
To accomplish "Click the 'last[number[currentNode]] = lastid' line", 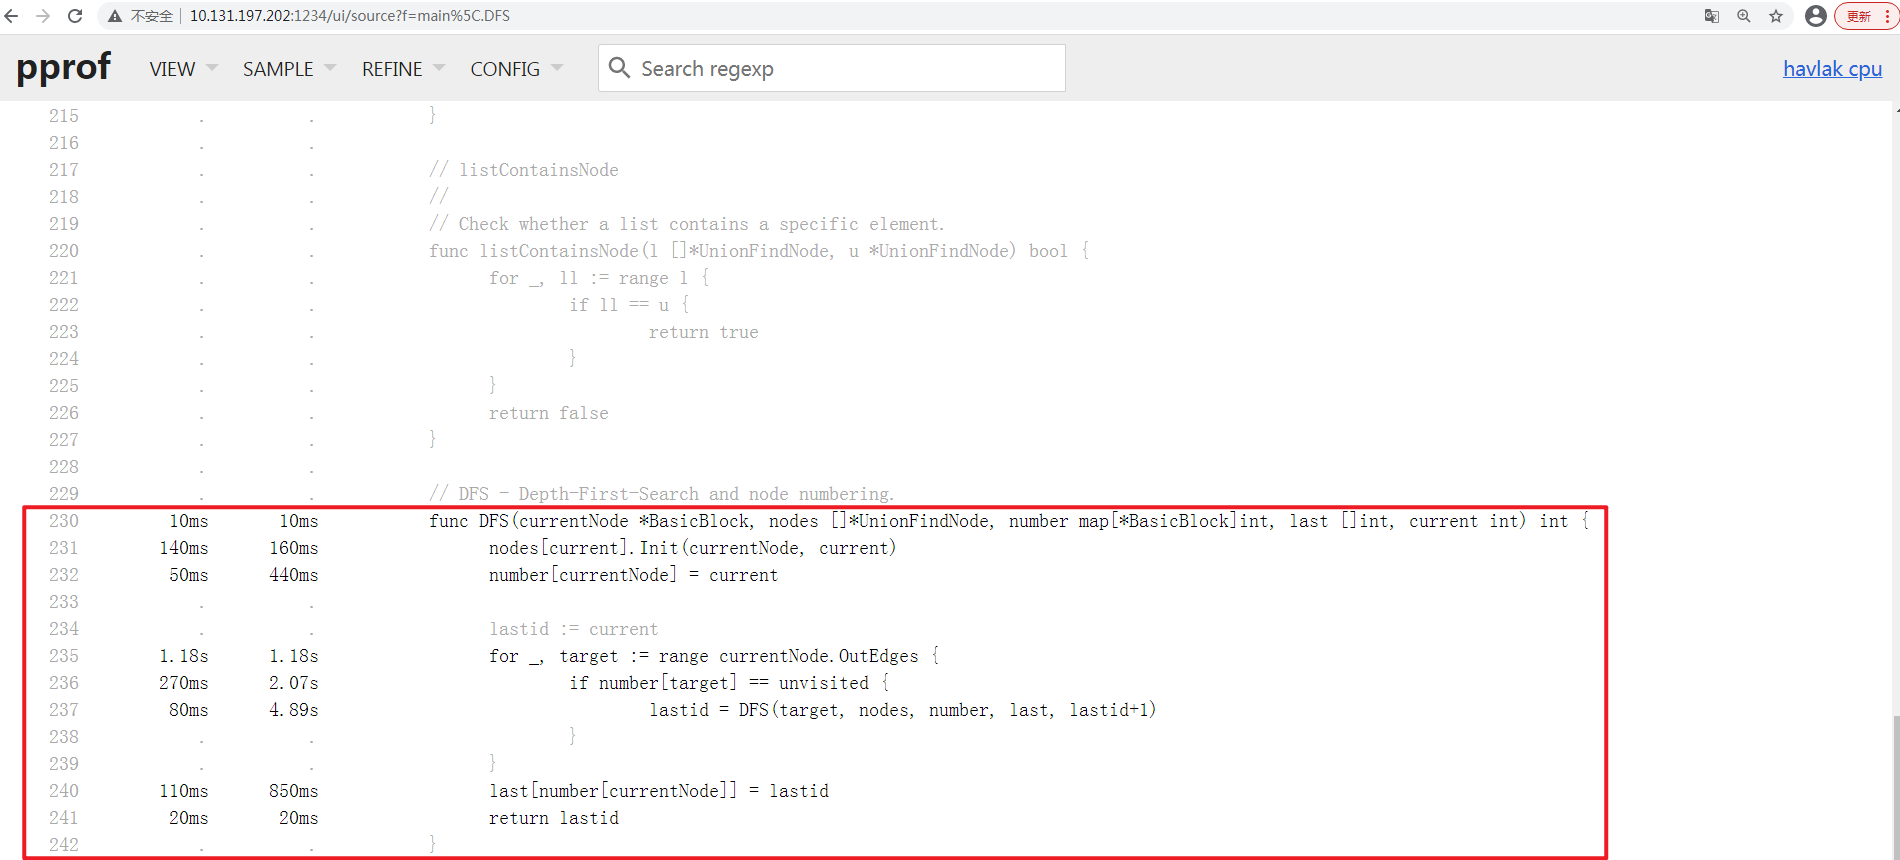I will pos(659,791).
